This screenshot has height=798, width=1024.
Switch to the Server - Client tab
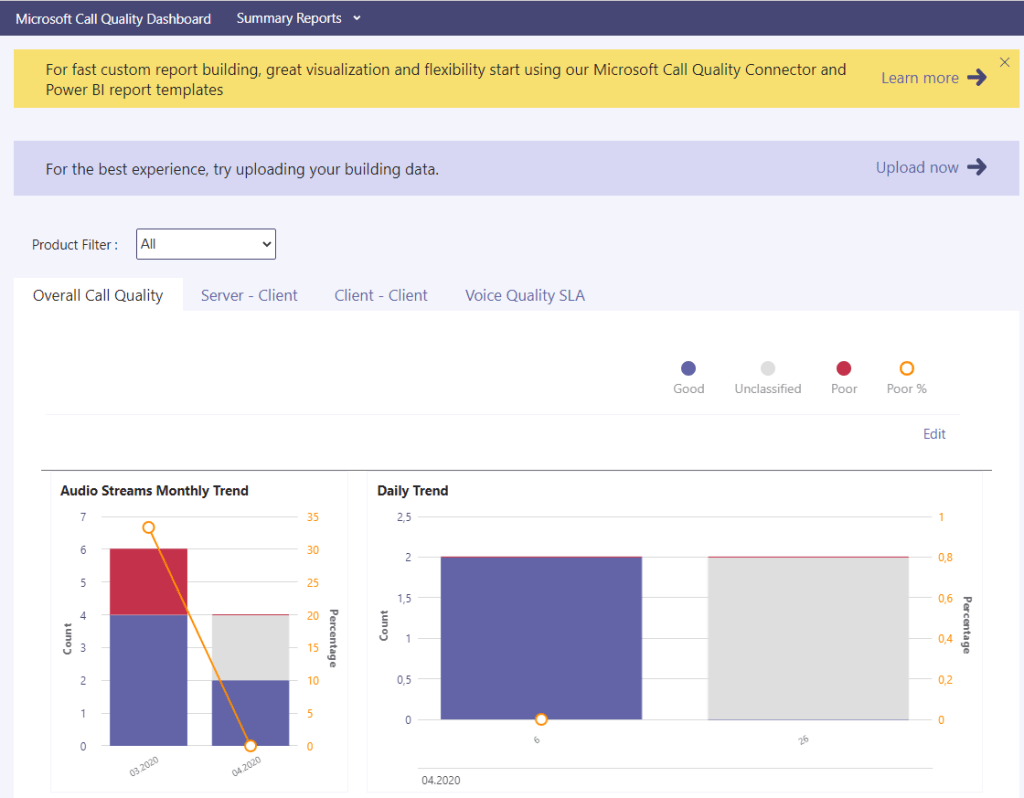(249, 295)
